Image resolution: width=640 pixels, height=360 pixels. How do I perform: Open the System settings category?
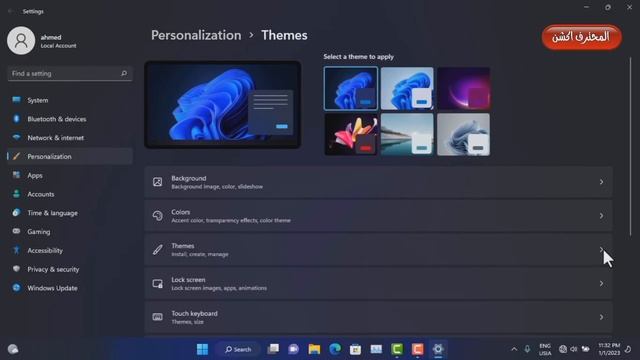point(69,100)
